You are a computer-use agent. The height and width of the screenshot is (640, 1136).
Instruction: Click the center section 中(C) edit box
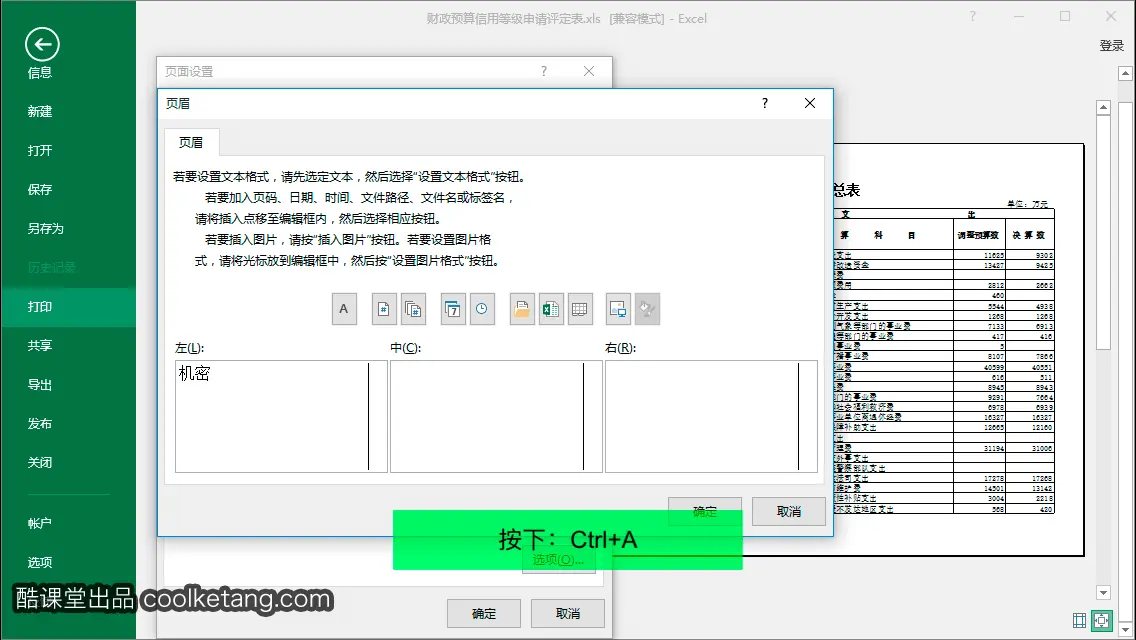click(x=496, y=416)
